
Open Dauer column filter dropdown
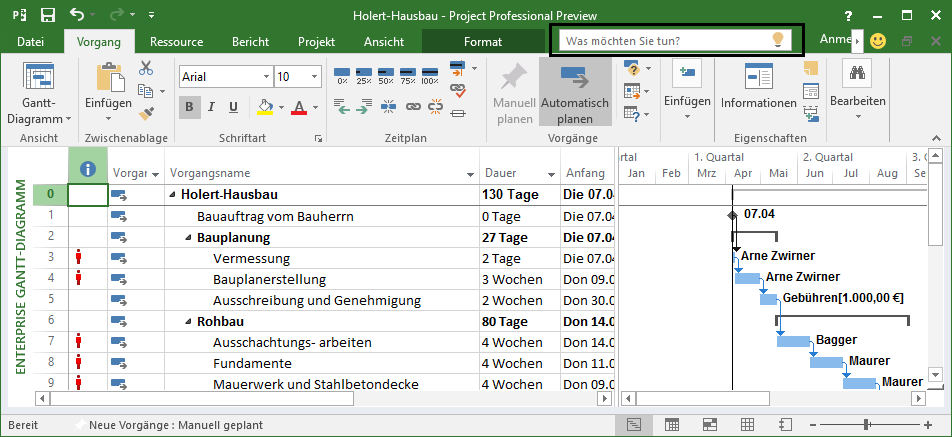pyautogui.click(x=551, y=174)
